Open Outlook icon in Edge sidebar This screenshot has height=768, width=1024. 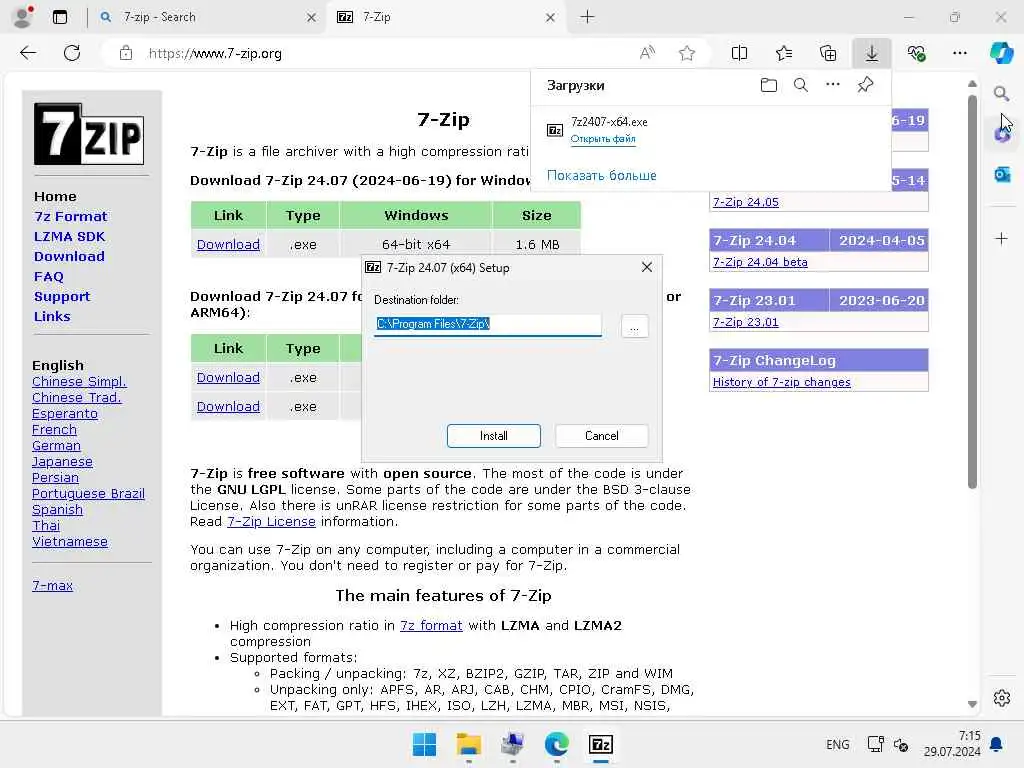[1002, 174]
